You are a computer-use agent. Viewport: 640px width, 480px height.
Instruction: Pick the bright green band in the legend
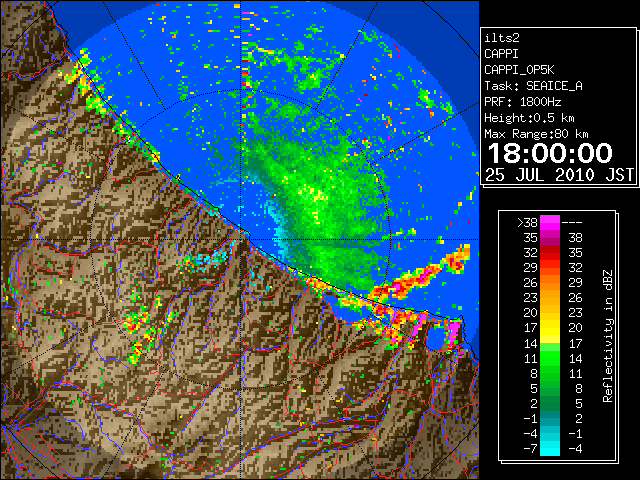(550, 358)
